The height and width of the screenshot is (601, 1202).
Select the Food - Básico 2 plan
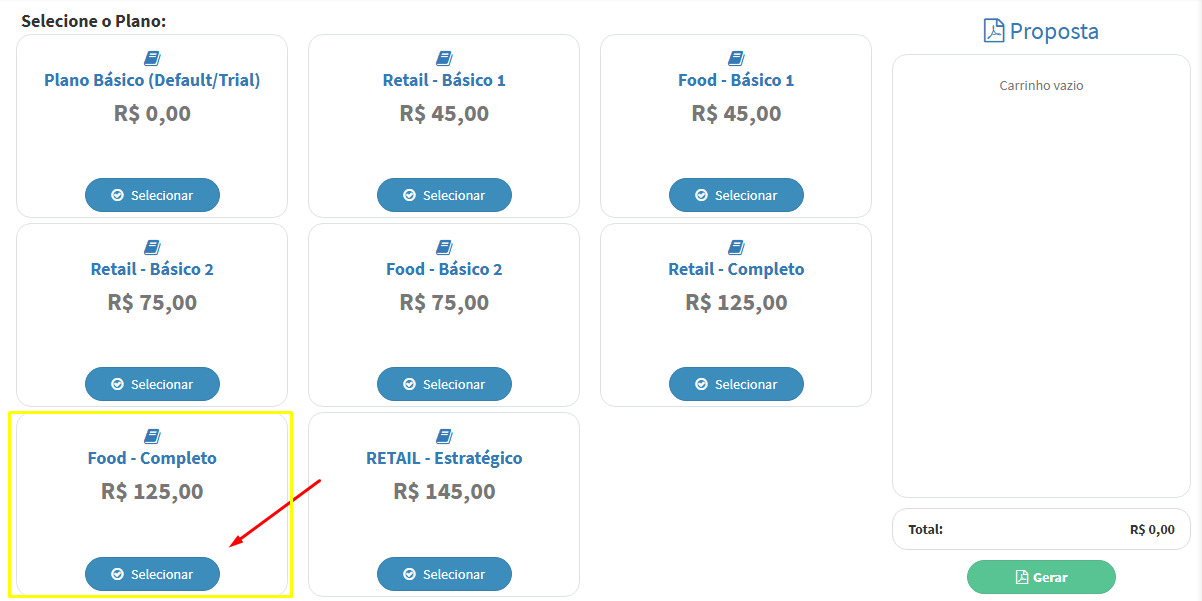444,384
